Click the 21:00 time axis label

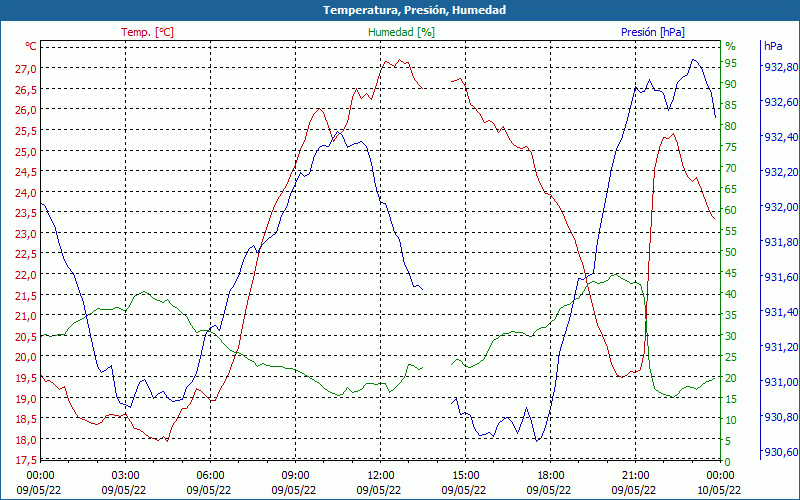pyautogui.click(x=635, y=476)
